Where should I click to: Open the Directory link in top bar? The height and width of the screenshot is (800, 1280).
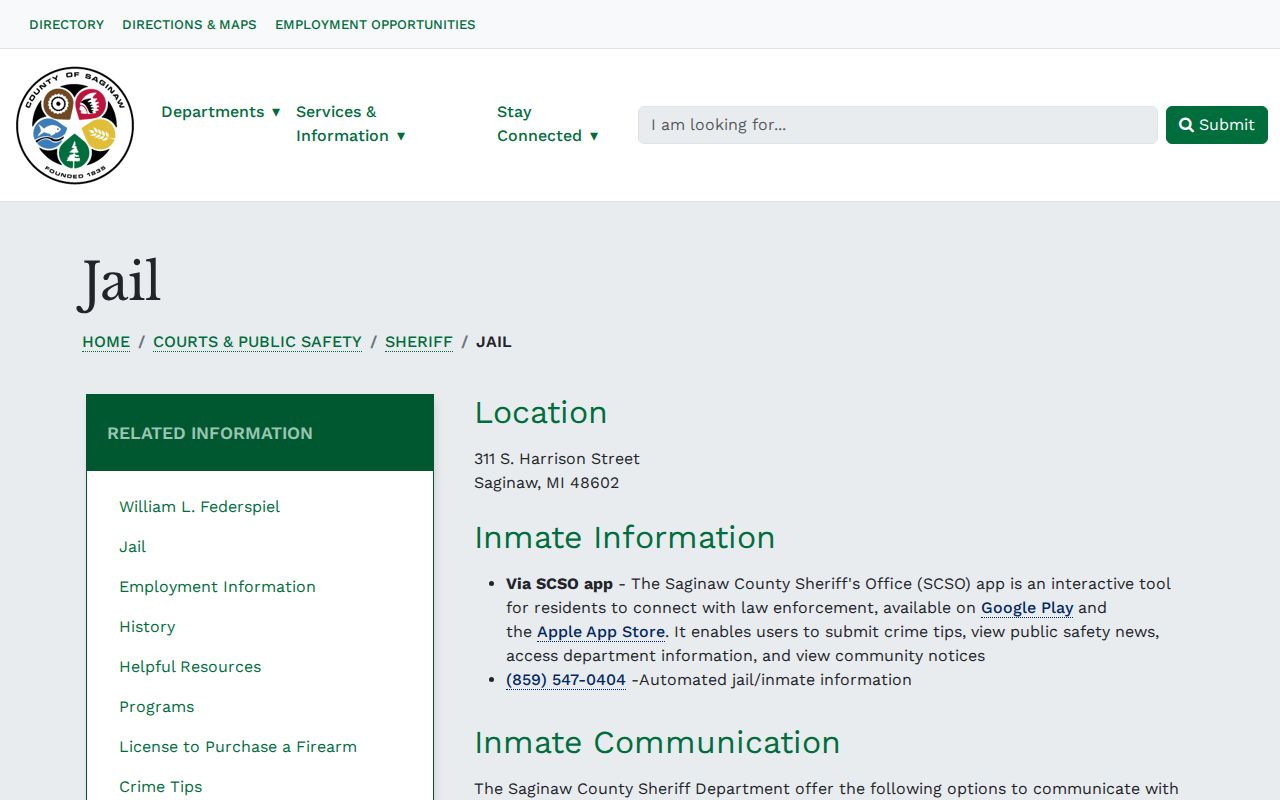[67, 24]
